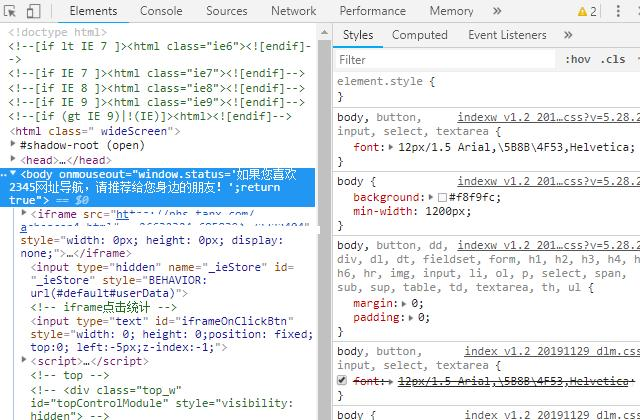Switch to the Console tab
640x420 pixels.
click(x=161, y=11)
